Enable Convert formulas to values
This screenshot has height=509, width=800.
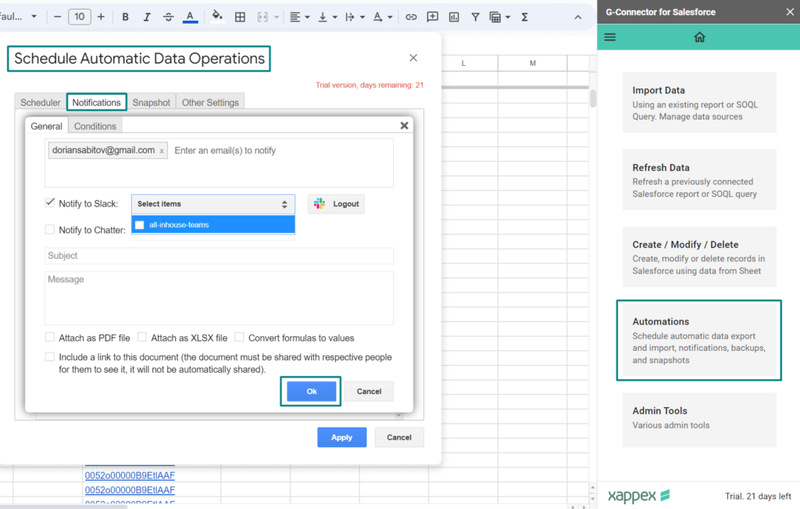point(239,337)
